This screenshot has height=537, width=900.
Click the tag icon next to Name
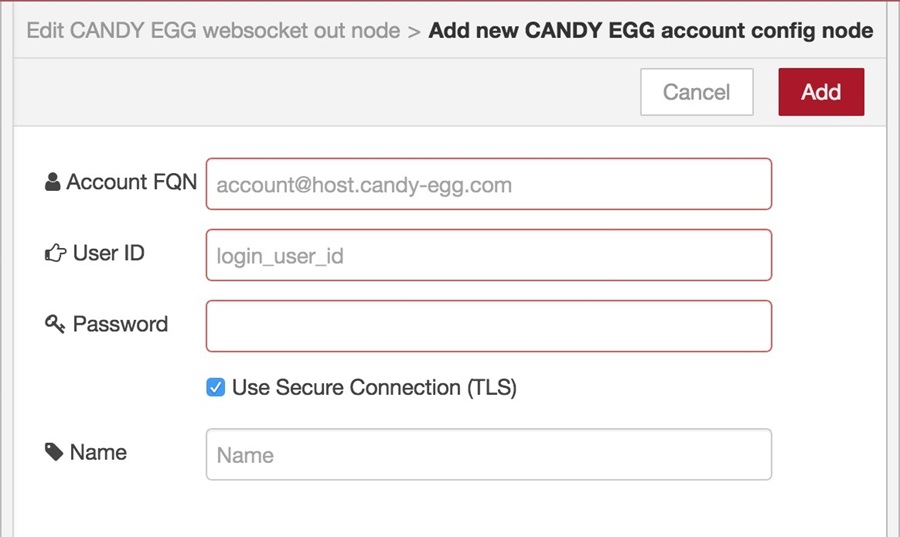point(53,452)
